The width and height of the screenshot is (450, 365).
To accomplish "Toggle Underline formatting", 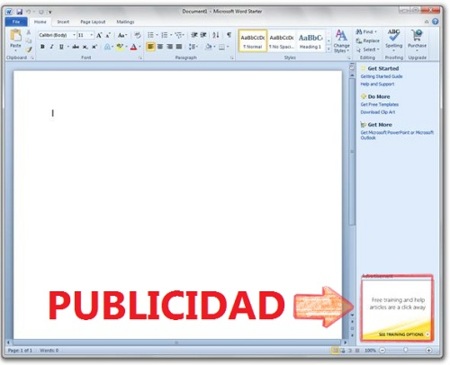I will pos(61,47).
